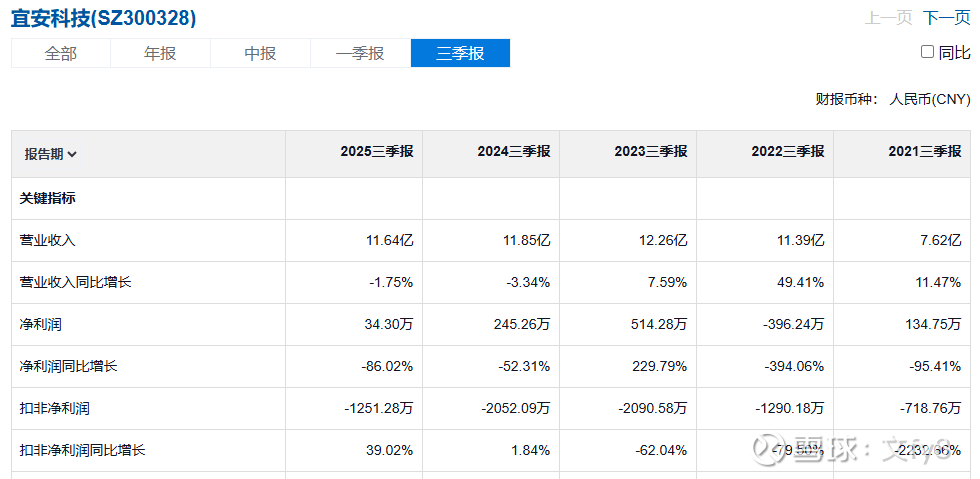Select the 2024三季报 column header
Image resolution: width=980 pixels, height=479 pixels.
[x=513, y=152]
